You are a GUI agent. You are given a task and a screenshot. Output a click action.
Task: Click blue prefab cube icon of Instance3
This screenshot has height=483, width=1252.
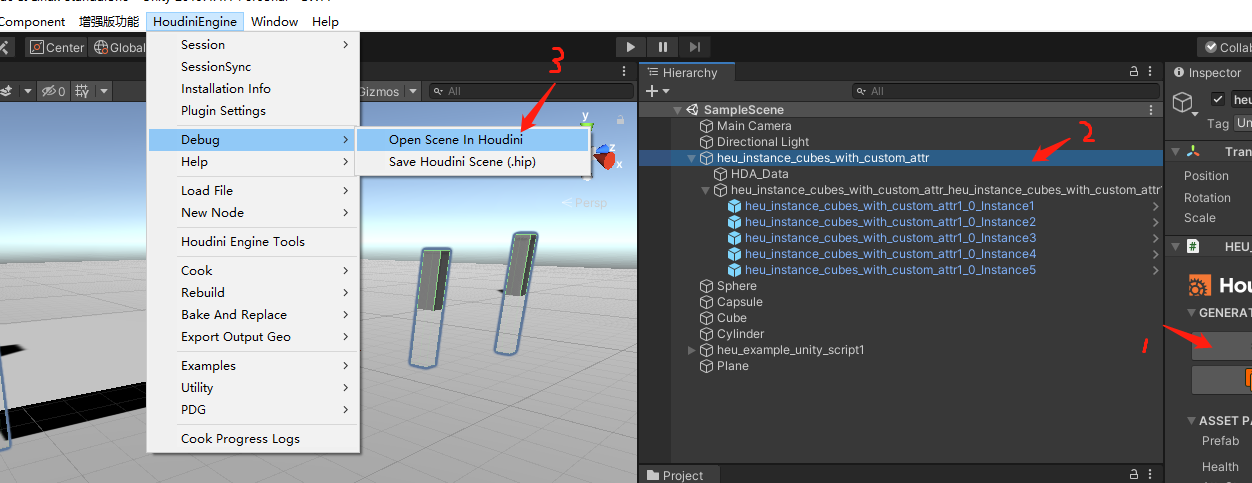[735, 238]
